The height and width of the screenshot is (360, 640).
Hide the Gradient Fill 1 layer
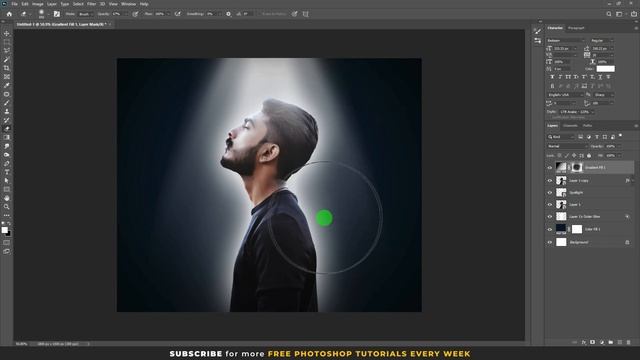[x=549, y=167]
